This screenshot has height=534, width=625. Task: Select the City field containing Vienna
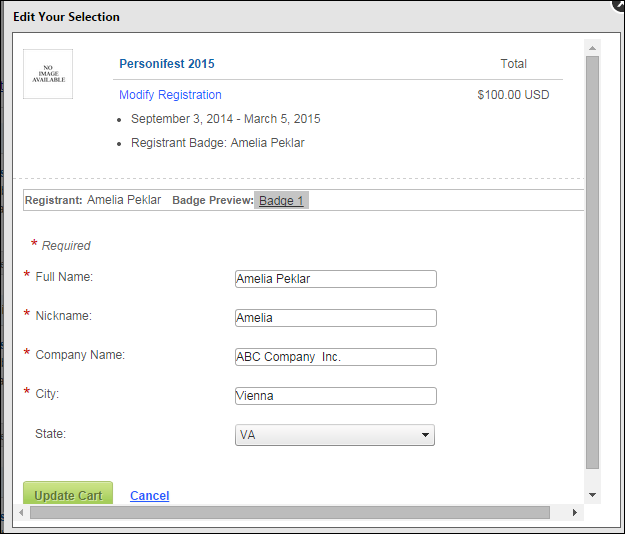(336, 396)
